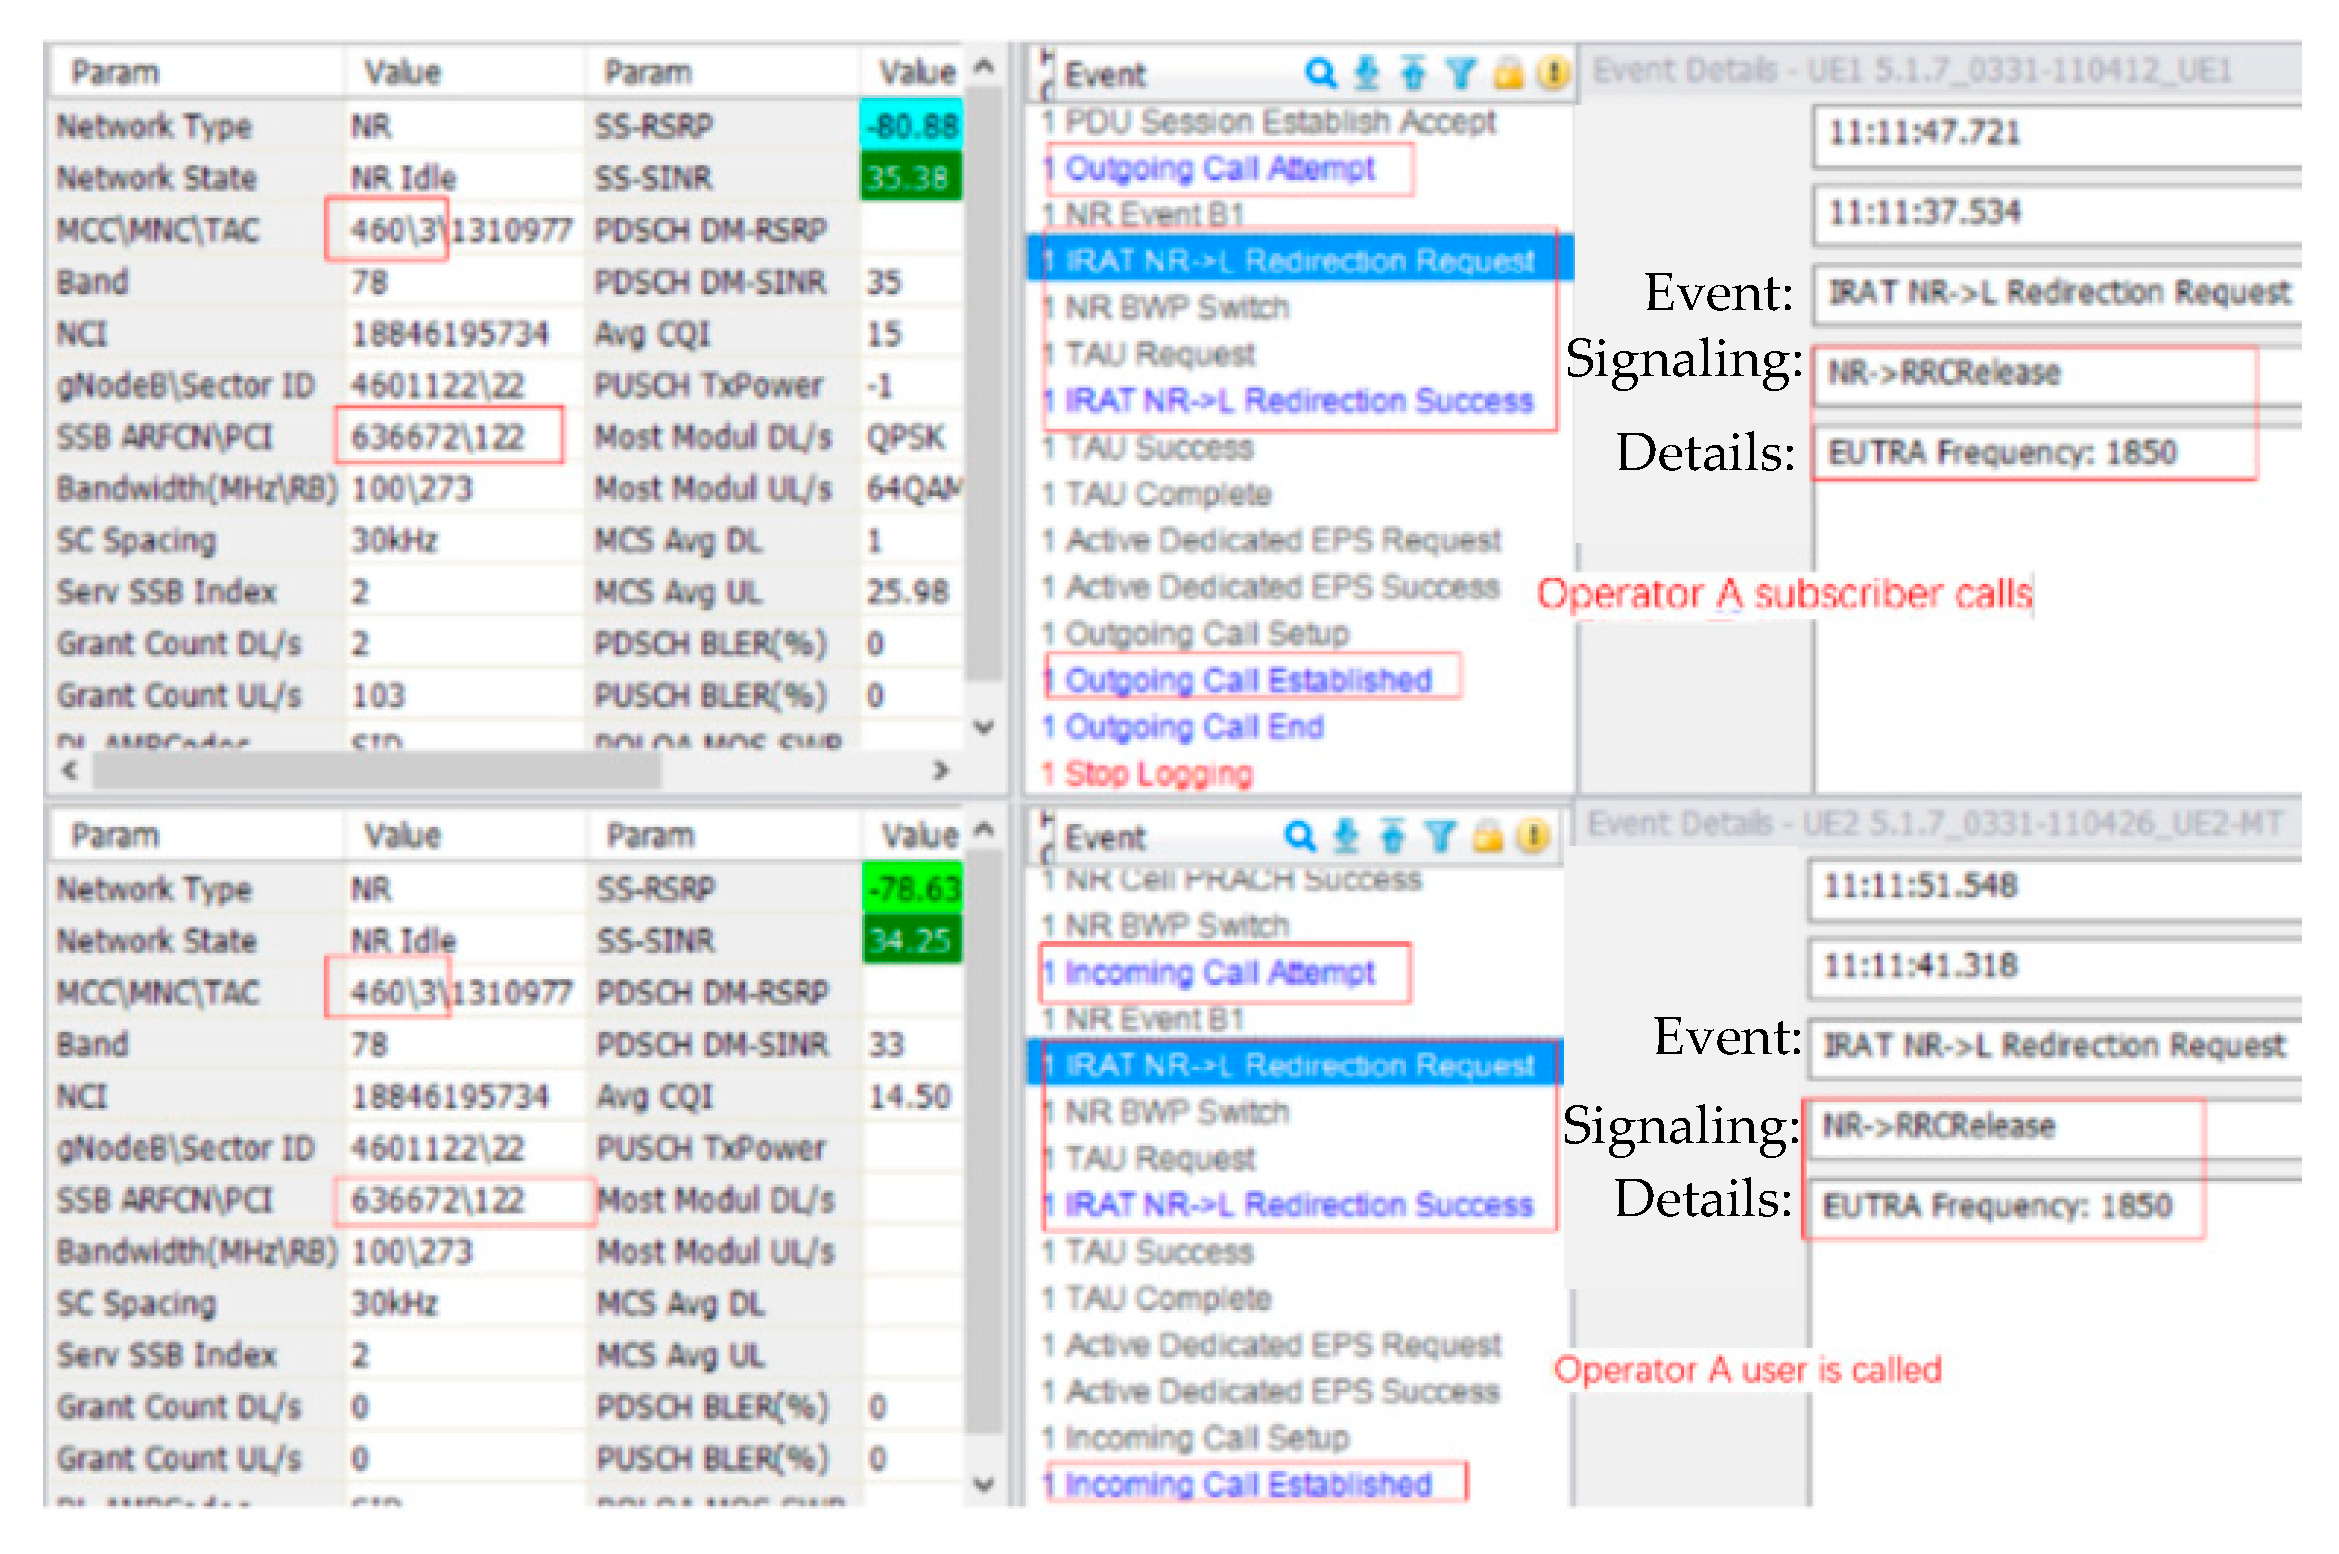Open the filter funnel in UE2 Event toolbar
2339x1554 pixels.
[1439, 836]
